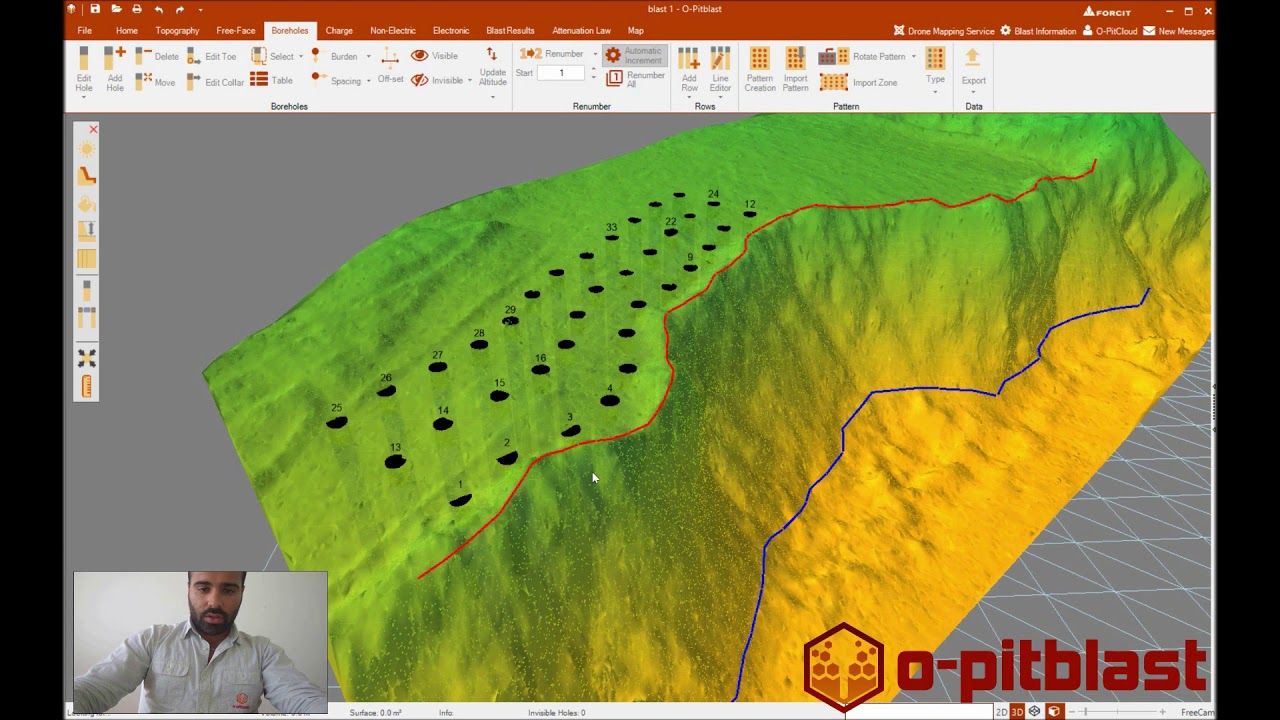Open the Map tab
The image size is (1280, 720).
point(636,31)
